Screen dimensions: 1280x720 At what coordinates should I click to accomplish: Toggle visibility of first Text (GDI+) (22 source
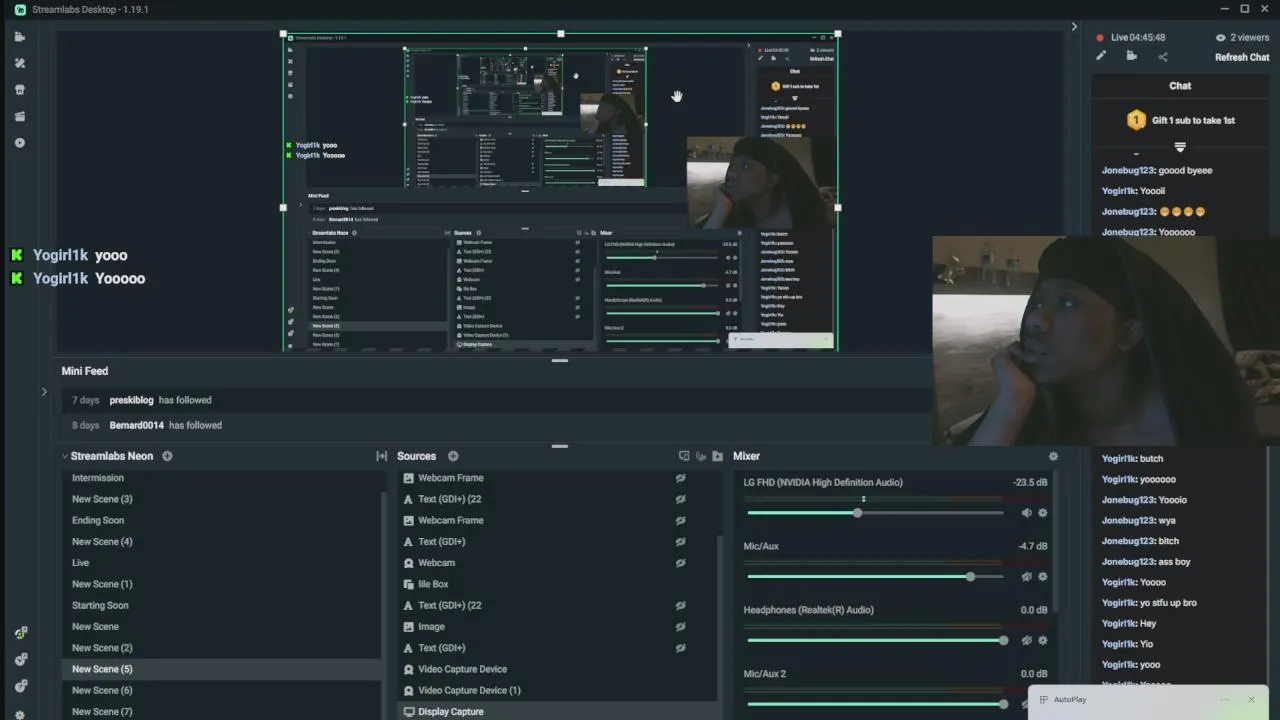tap(680, 499)
